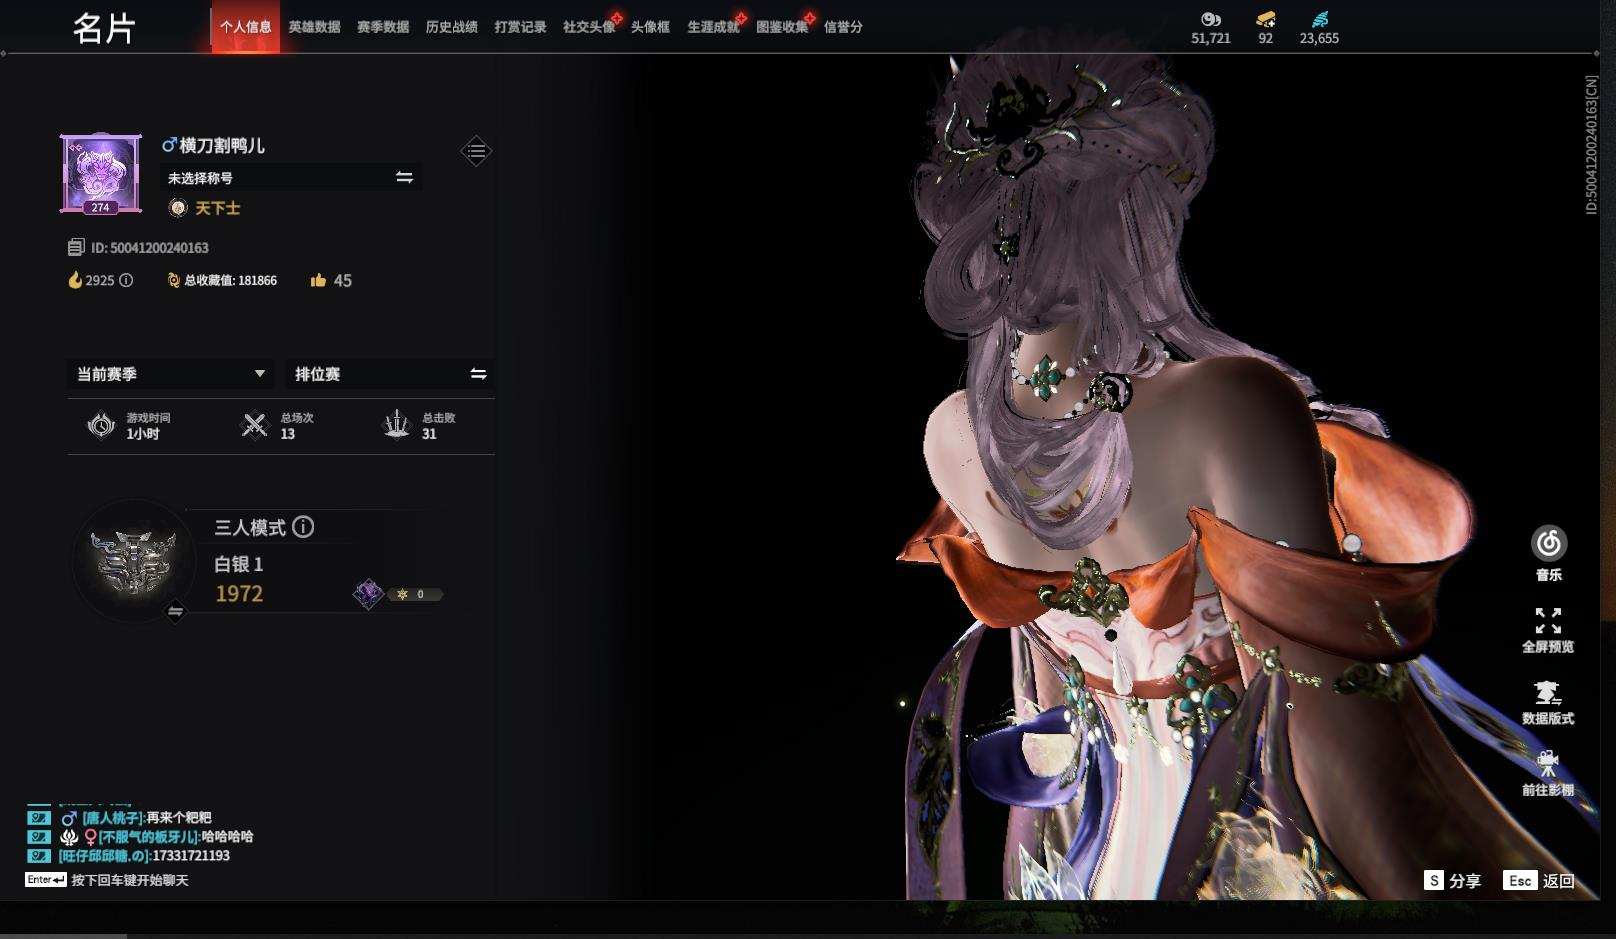
Task: Open 全屏预览 fullscreen preview icon
Action: pyautogui.click(x=1548, y=621)
